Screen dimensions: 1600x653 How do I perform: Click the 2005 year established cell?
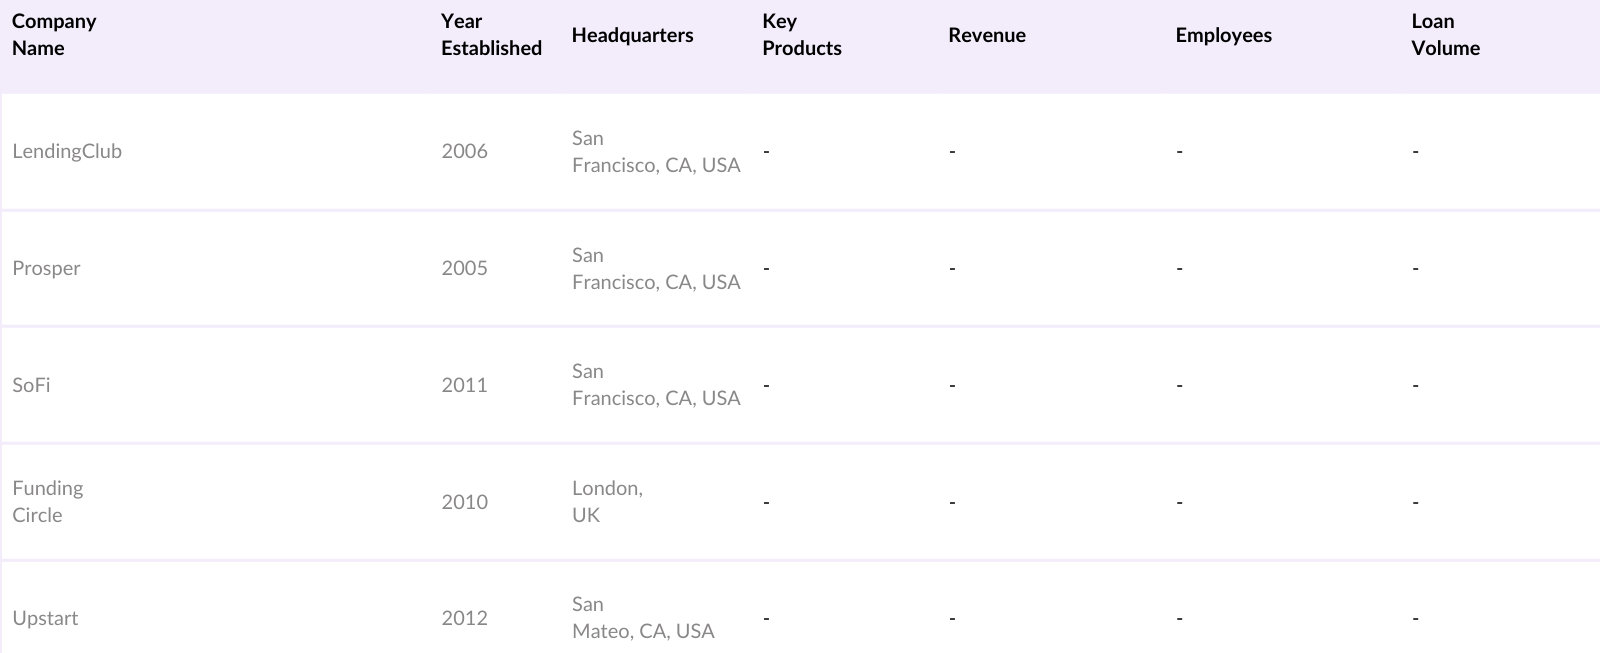pyautogui.click(x=464, y=268)
